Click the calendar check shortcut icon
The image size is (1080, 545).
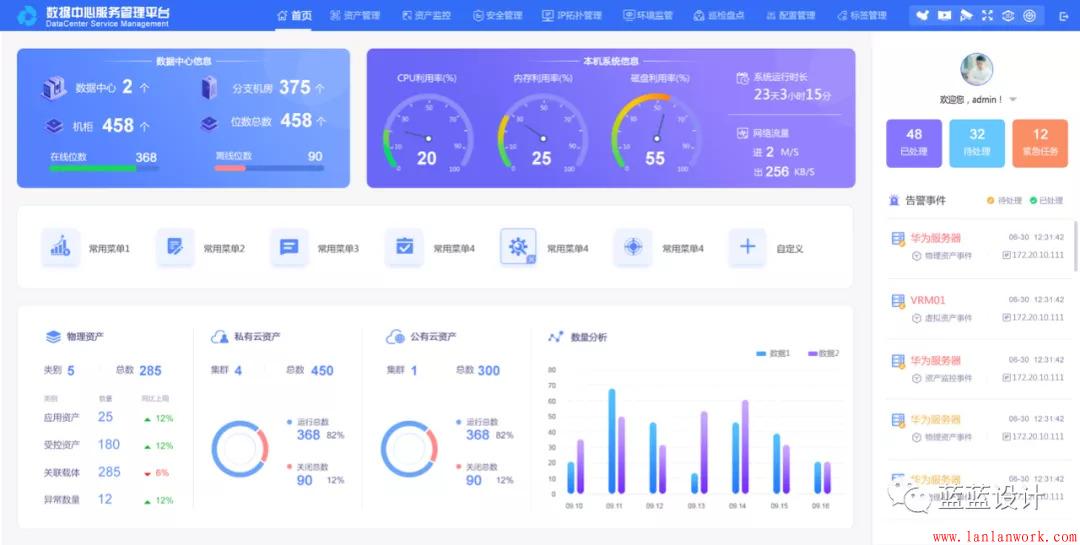pyautogui.click(x=404, y=247)
